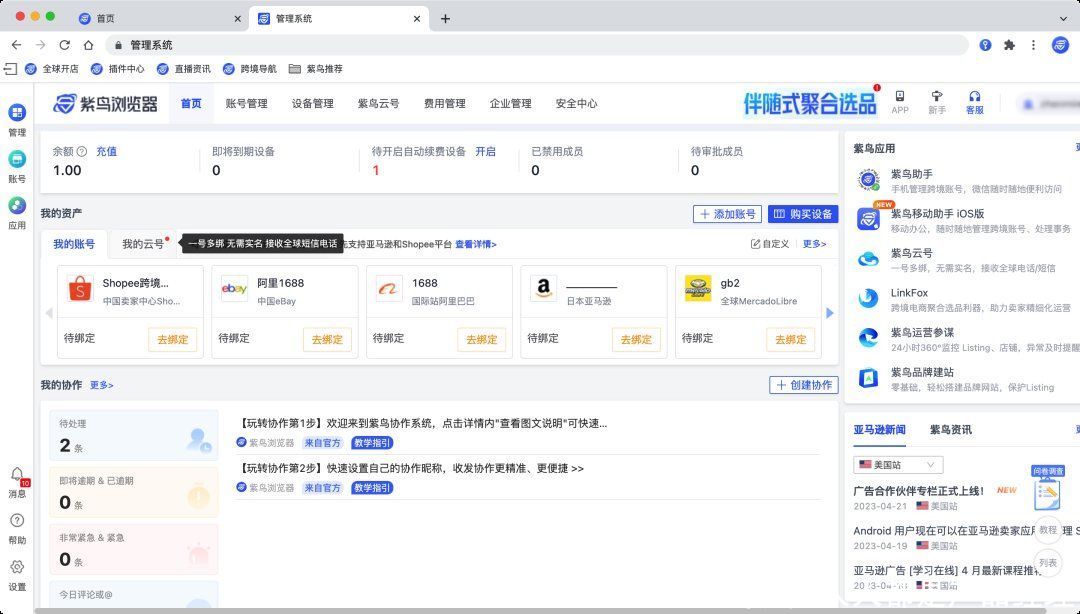The width and height of the screenshot is (1080, 614).
Task: Go to browser home icon
Action: point(88,45)
